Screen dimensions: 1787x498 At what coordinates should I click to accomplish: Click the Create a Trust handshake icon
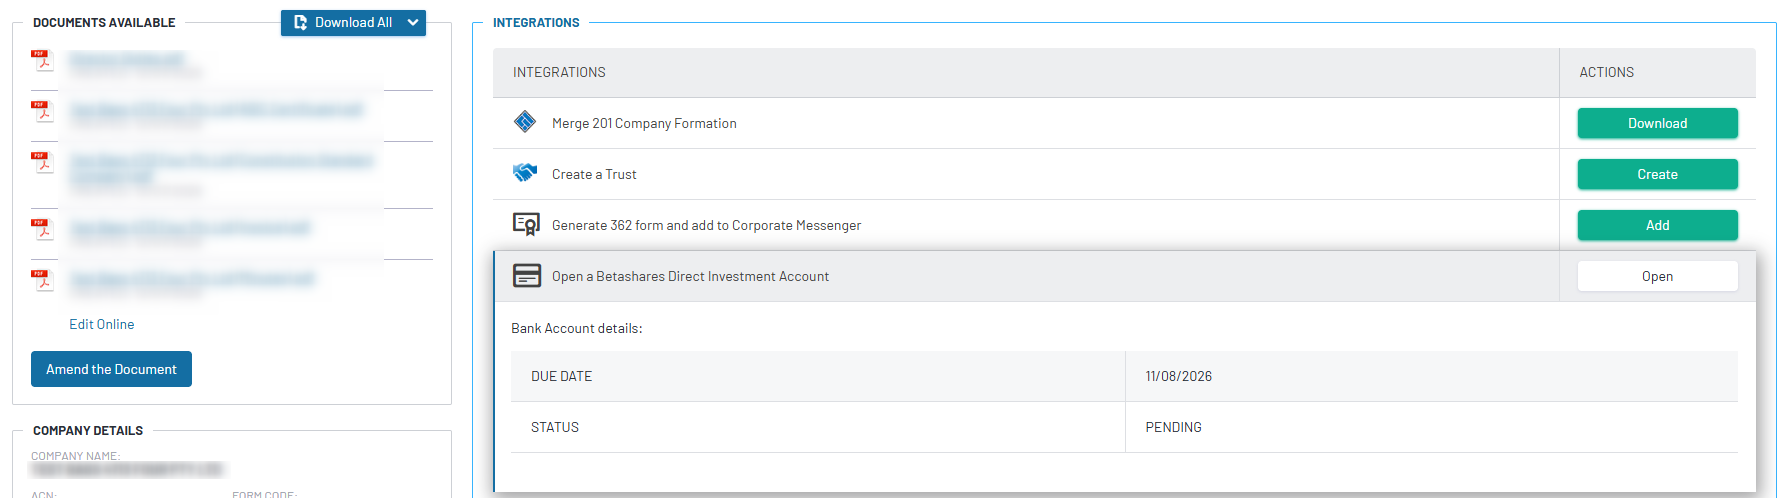coord(525,172)
